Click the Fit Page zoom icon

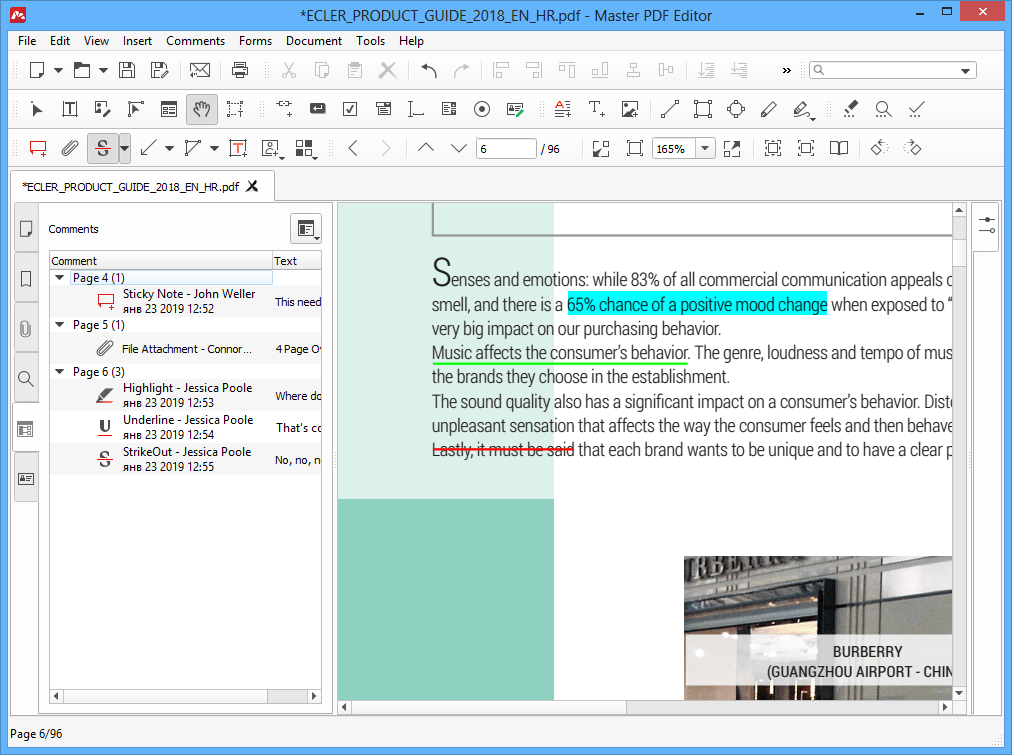coord(634,148)
